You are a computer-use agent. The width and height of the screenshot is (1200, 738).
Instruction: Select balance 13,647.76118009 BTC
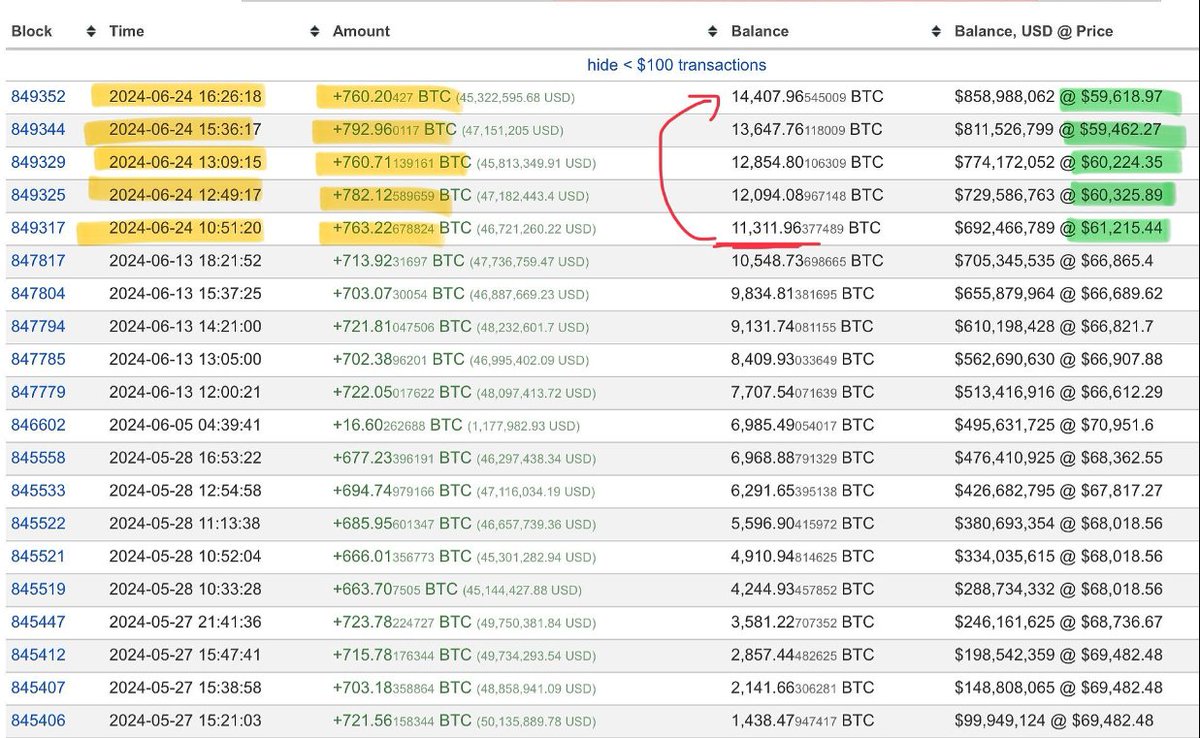(x=807, y=130)
